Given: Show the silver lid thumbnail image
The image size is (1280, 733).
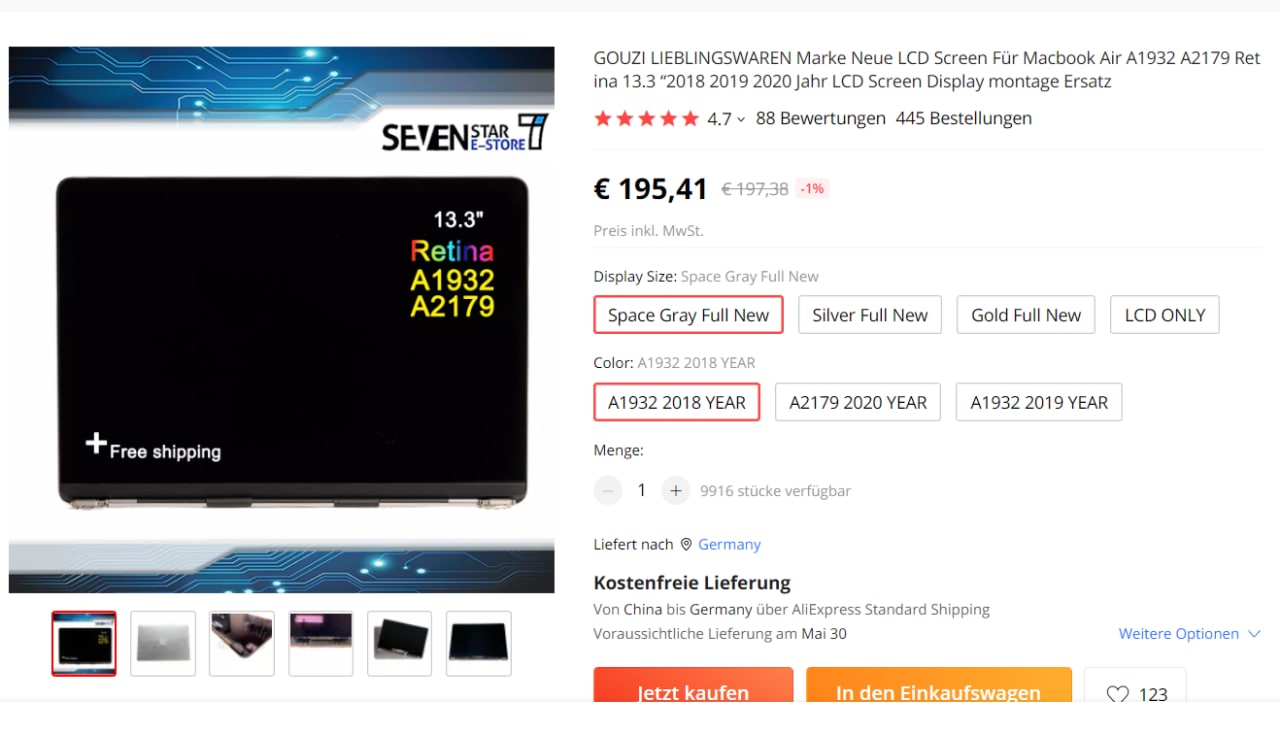Looking at the screenshot, I should 163,643.
